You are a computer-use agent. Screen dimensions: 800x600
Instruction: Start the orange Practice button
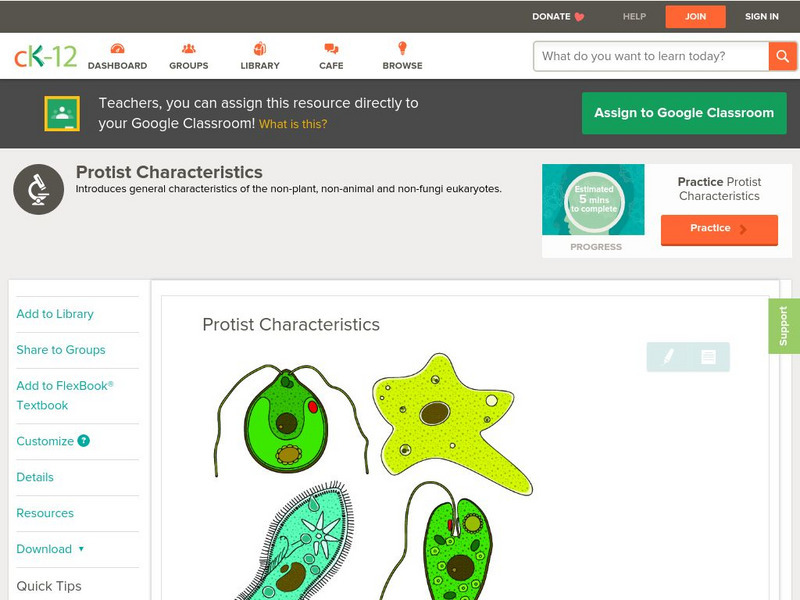pos(718,229)
